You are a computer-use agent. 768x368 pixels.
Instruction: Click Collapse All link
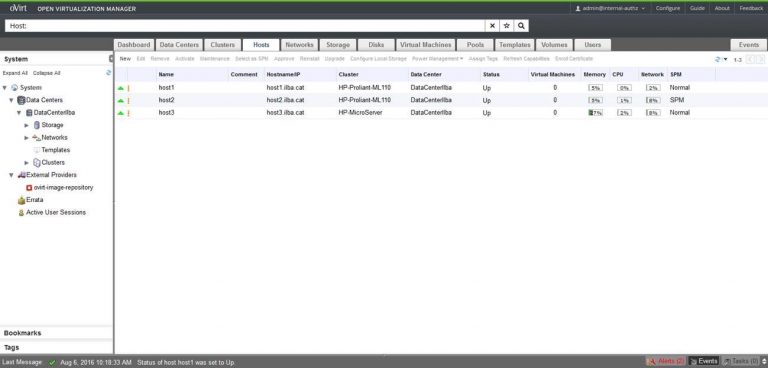(47, 73)
